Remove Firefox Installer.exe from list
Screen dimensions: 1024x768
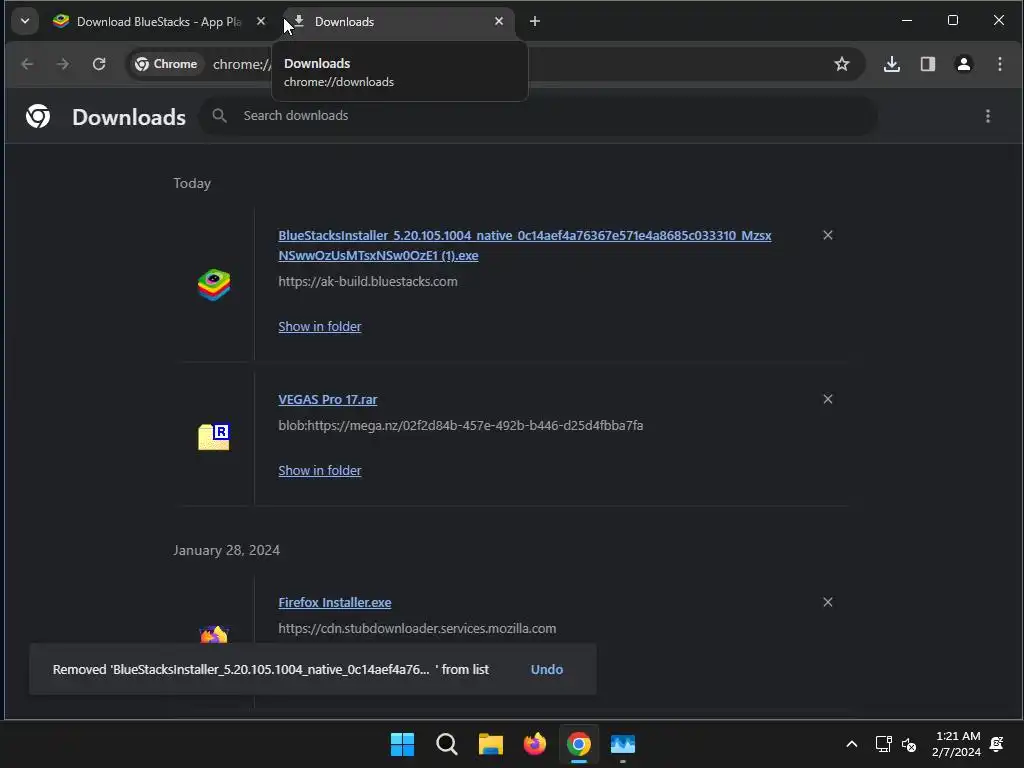click(827, 602)
